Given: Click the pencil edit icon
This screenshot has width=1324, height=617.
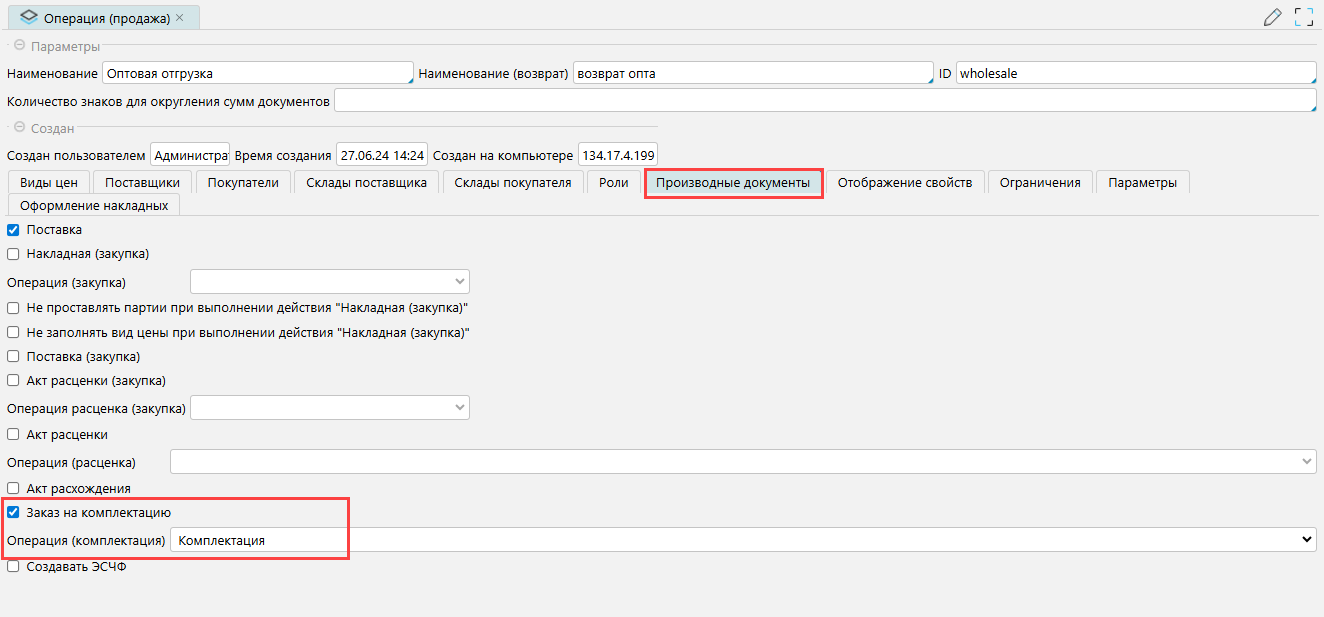Looking at the screenshot, I should [x=1273, y=17].
